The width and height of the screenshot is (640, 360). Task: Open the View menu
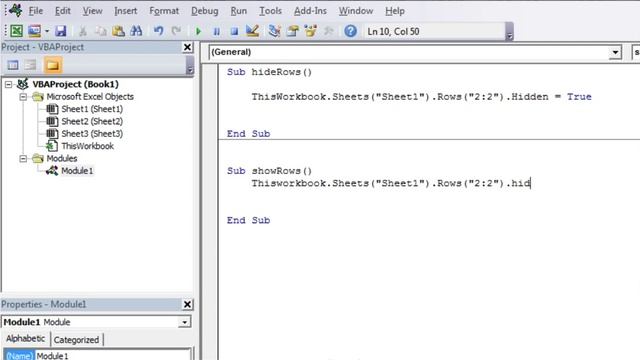[x=93, y=11]
